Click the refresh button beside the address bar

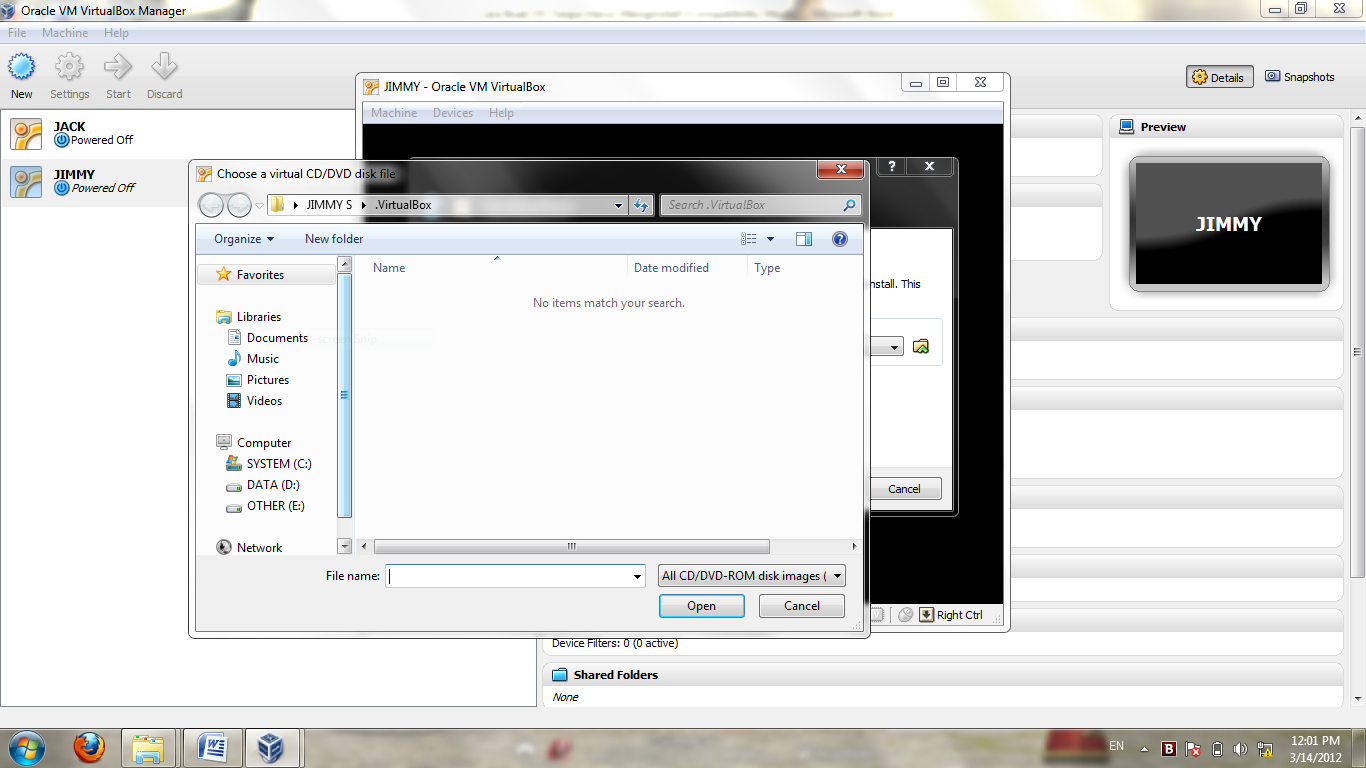pos(641,205)
